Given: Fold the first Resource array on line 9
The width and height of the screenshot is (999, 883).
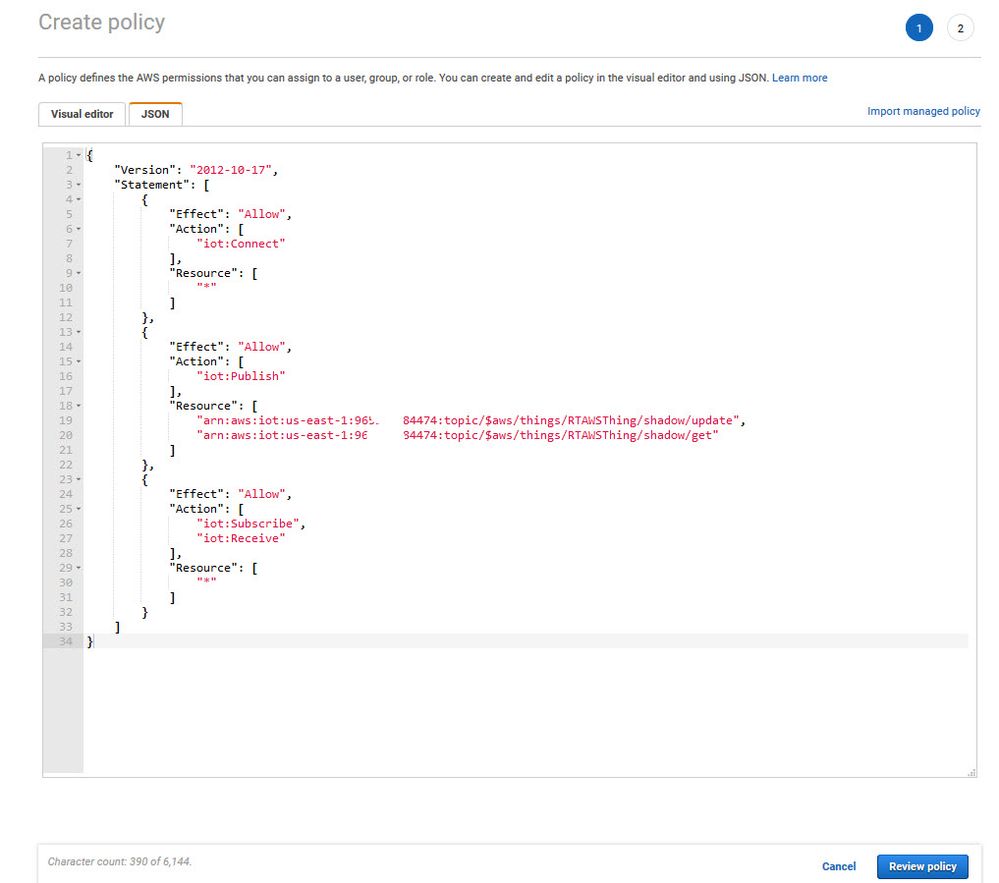Looking at the screenshot, I should tap(78, 273).
